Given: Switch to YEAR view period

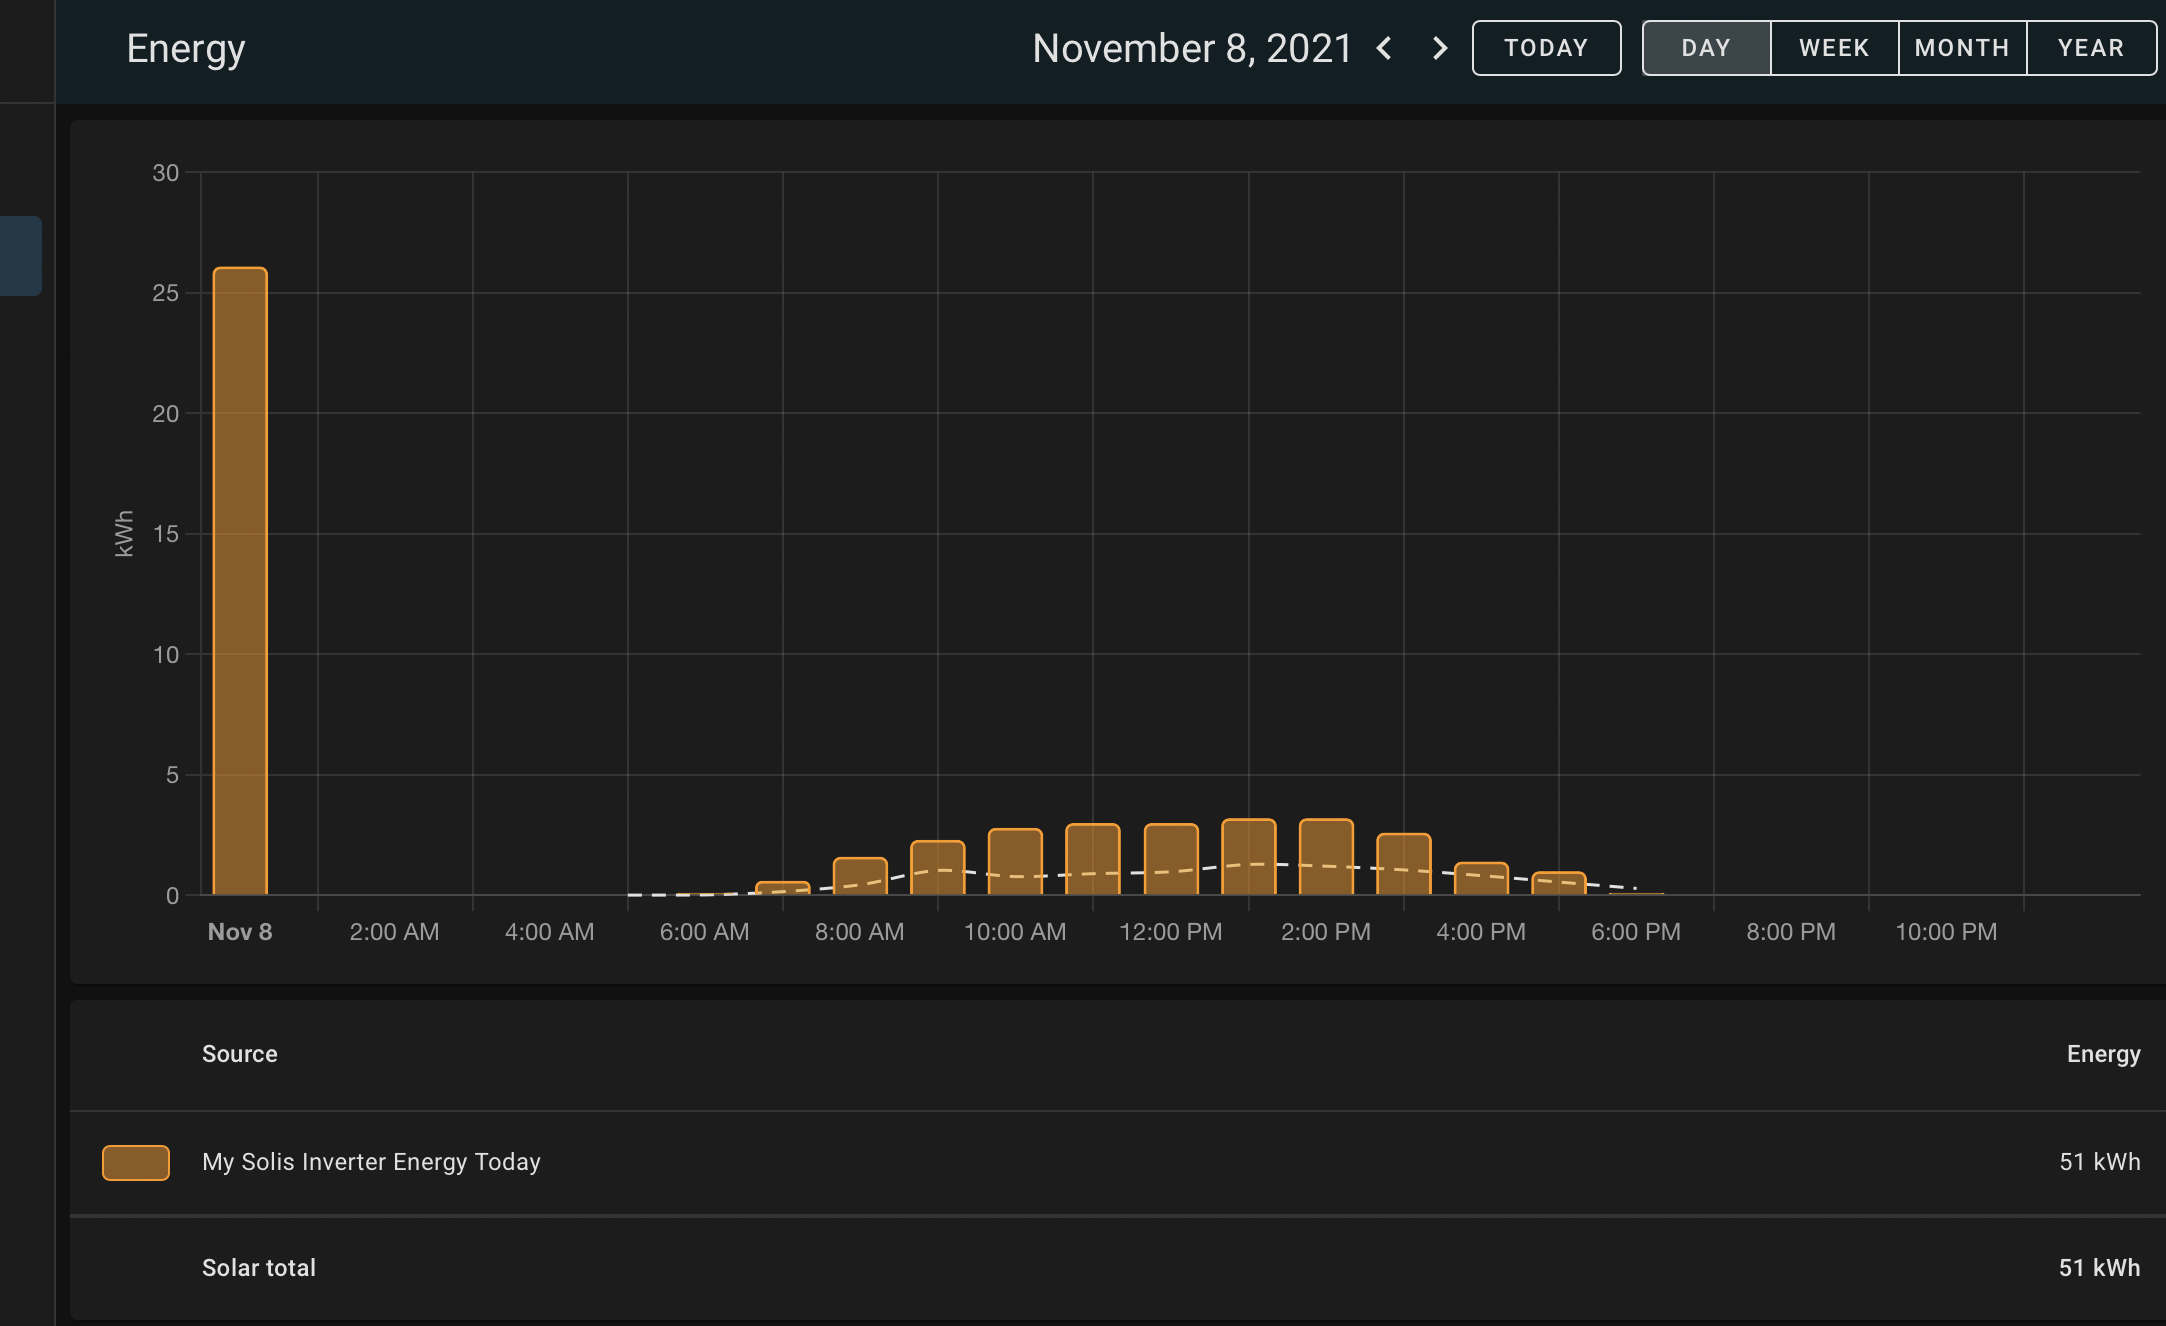Looking at the screenshot, I should (2090, 48).
